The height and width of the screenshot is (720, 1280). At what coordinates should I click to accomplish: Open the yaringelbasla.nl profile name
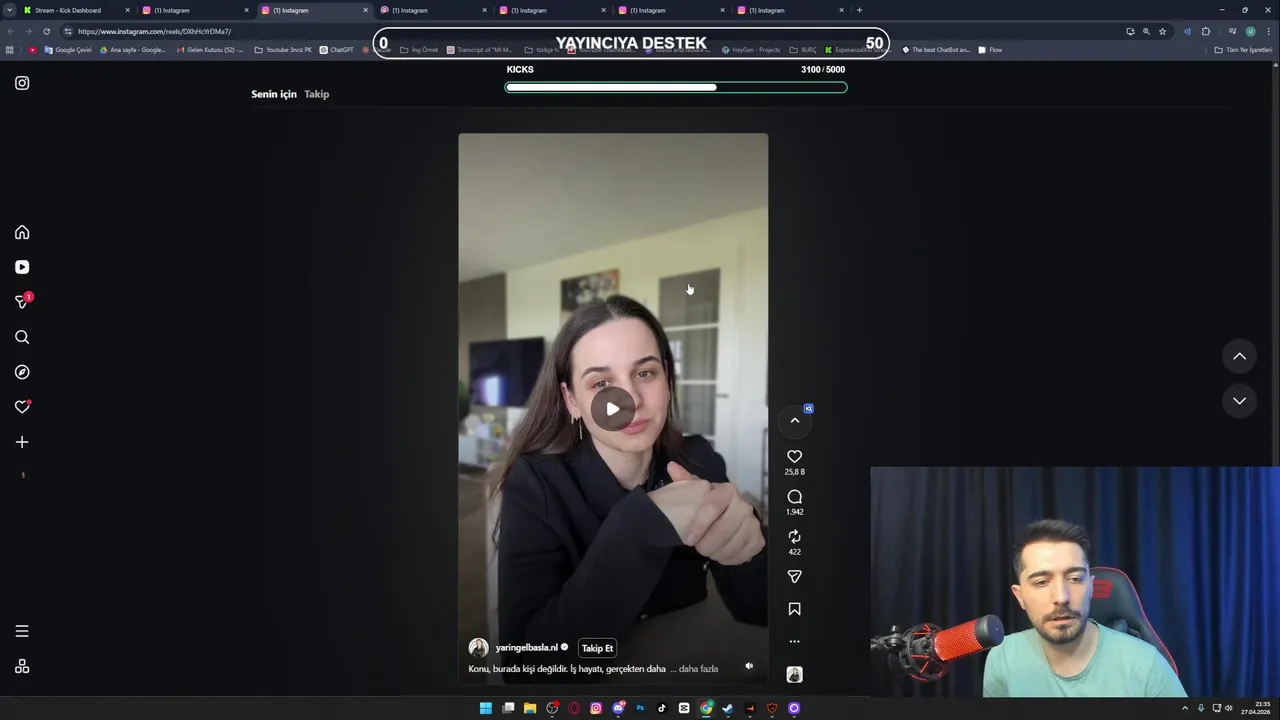526,648
